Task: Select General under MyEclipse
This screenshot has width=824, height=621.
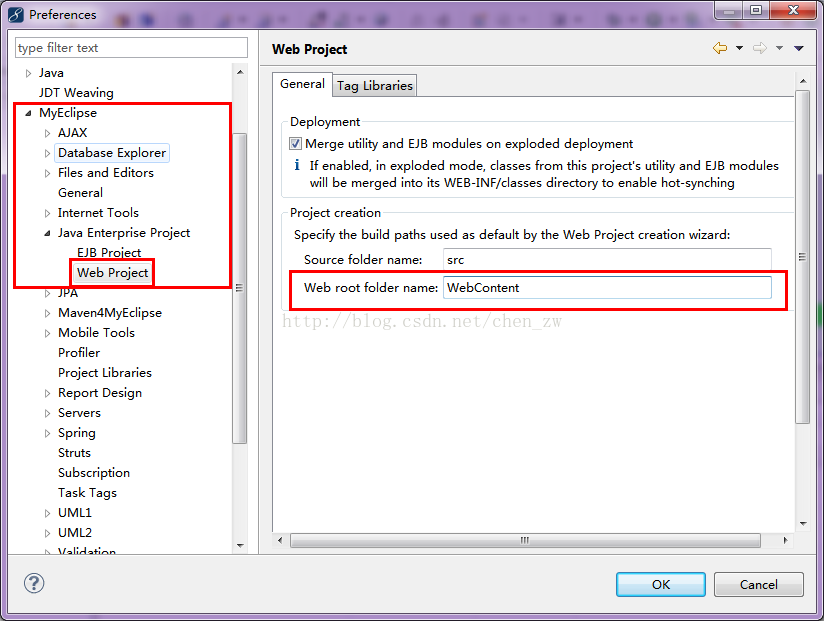Action: point(80,193)
